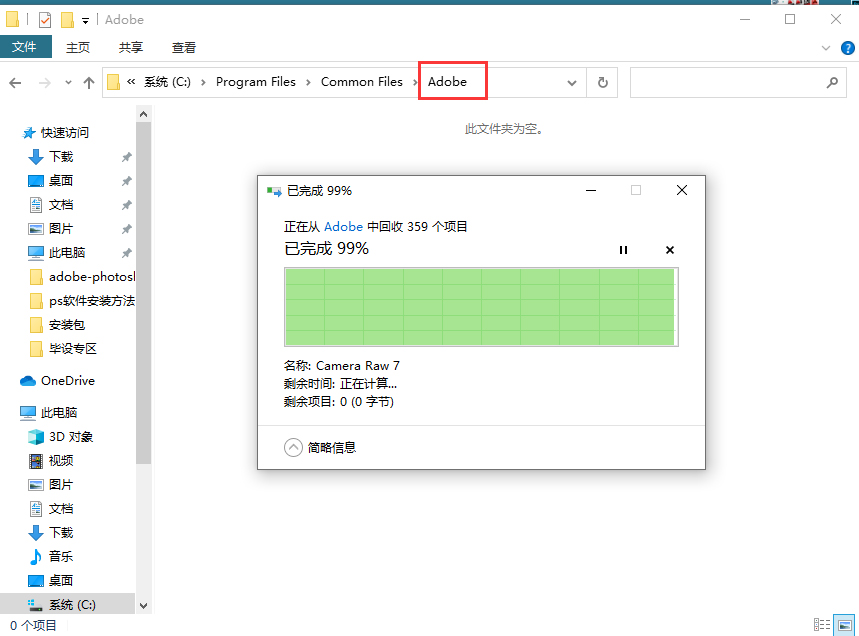Go up one folder level
Viewport: 859px width, 636px height.
88,83
